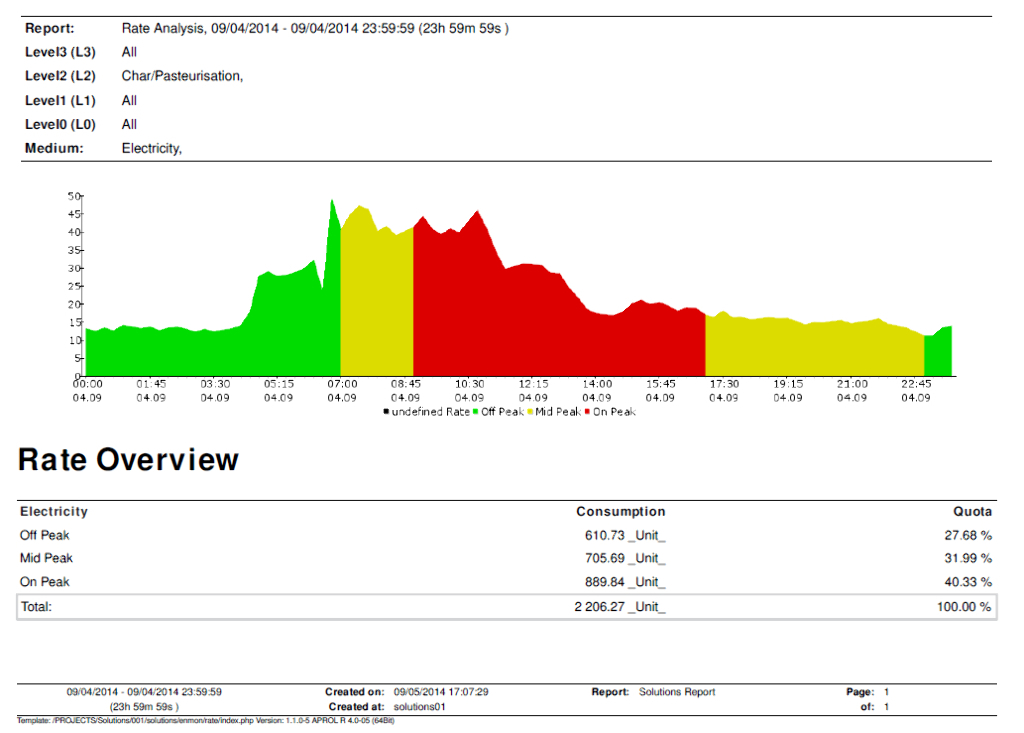The height and width of the screenshot is (733, 1024).
Task: Click the Mid Peak legend entry
Action: (557, 412)
